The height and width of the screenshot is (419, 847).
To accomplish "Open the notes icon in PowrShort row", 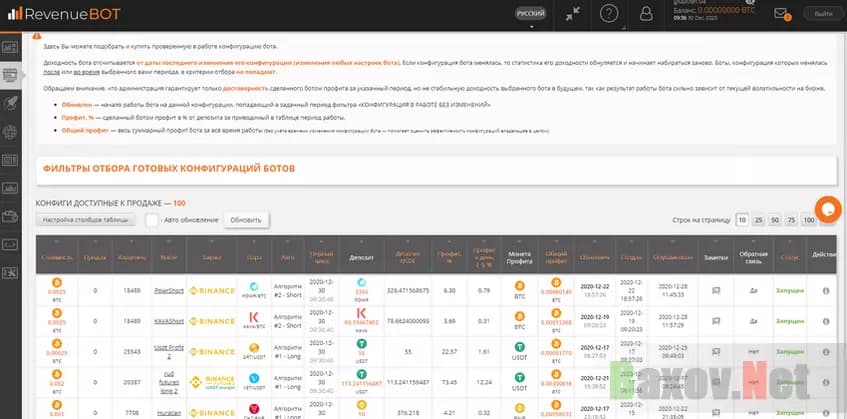I will [715, 291].
